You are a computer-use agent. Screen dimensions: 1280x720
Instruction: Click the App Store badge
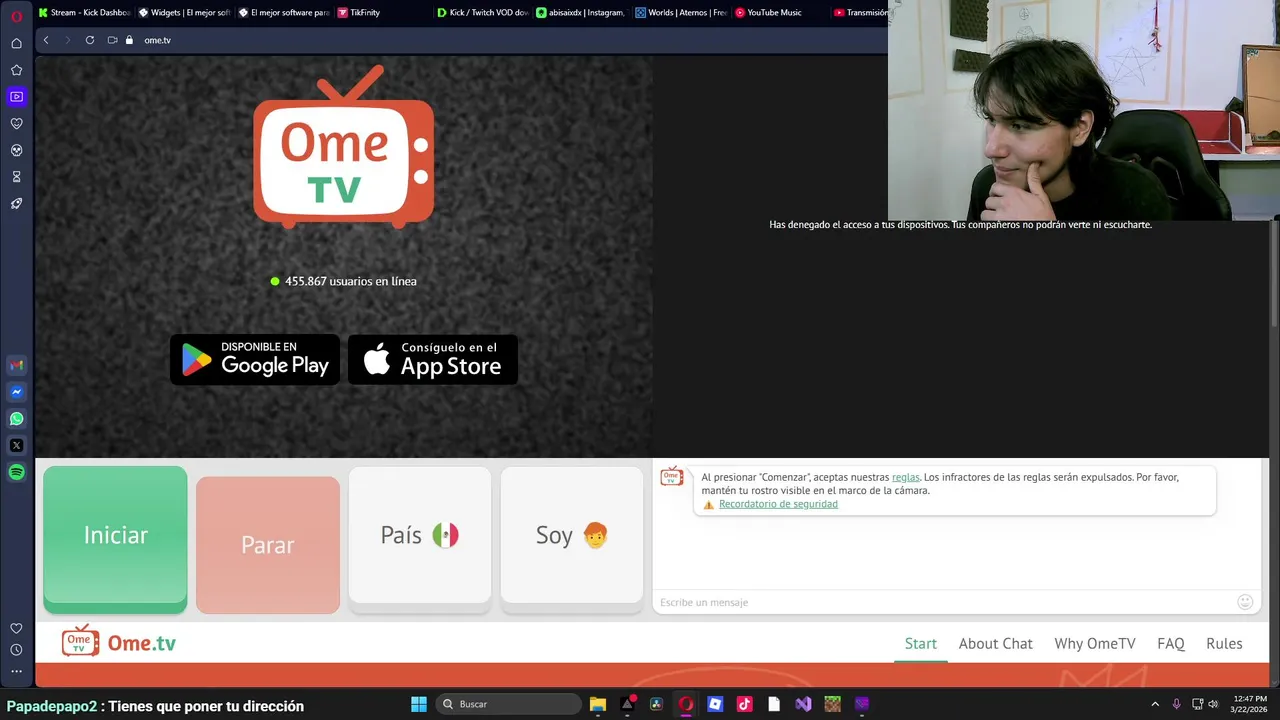[x=433, y=359]
